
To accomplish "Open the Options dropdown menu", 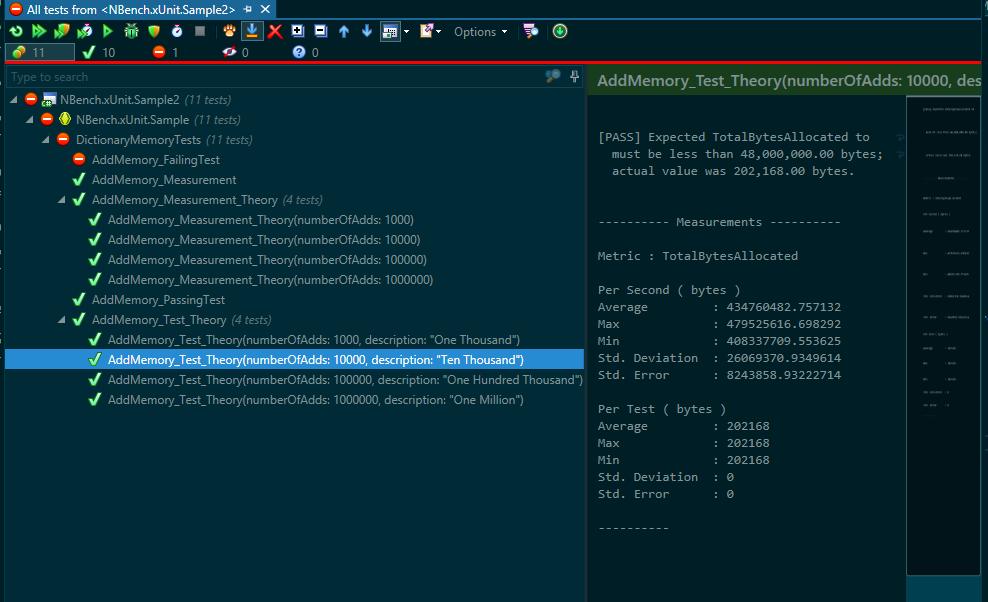I will point(480,31).
